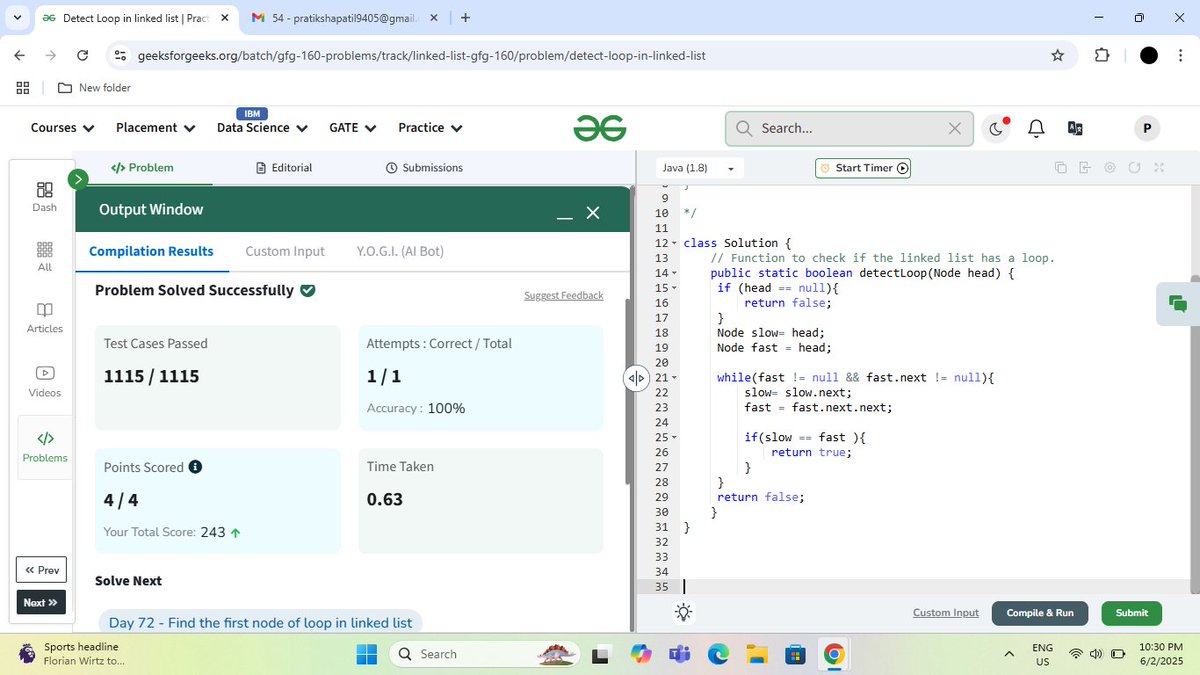Open the Articles sidebar icon
The height and width of the screenshot is (675, 1200).
tap(44, 317)
